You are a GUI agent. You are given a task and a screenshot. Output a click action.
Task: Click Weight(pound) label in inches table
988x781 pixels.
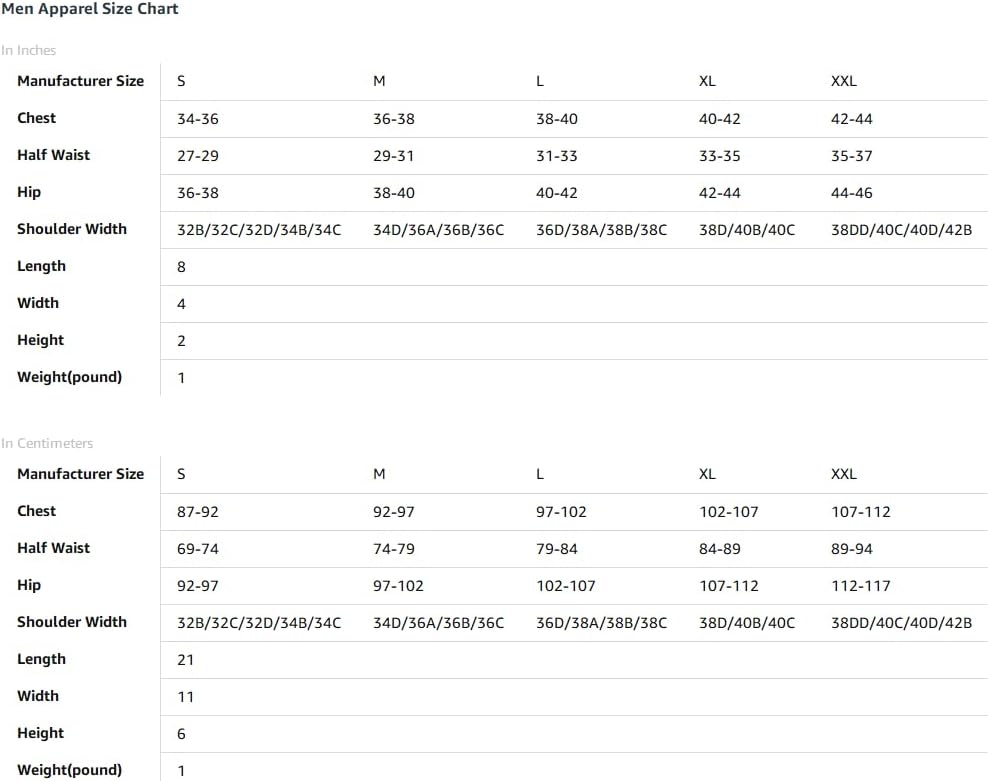click(x=69, y=377)
